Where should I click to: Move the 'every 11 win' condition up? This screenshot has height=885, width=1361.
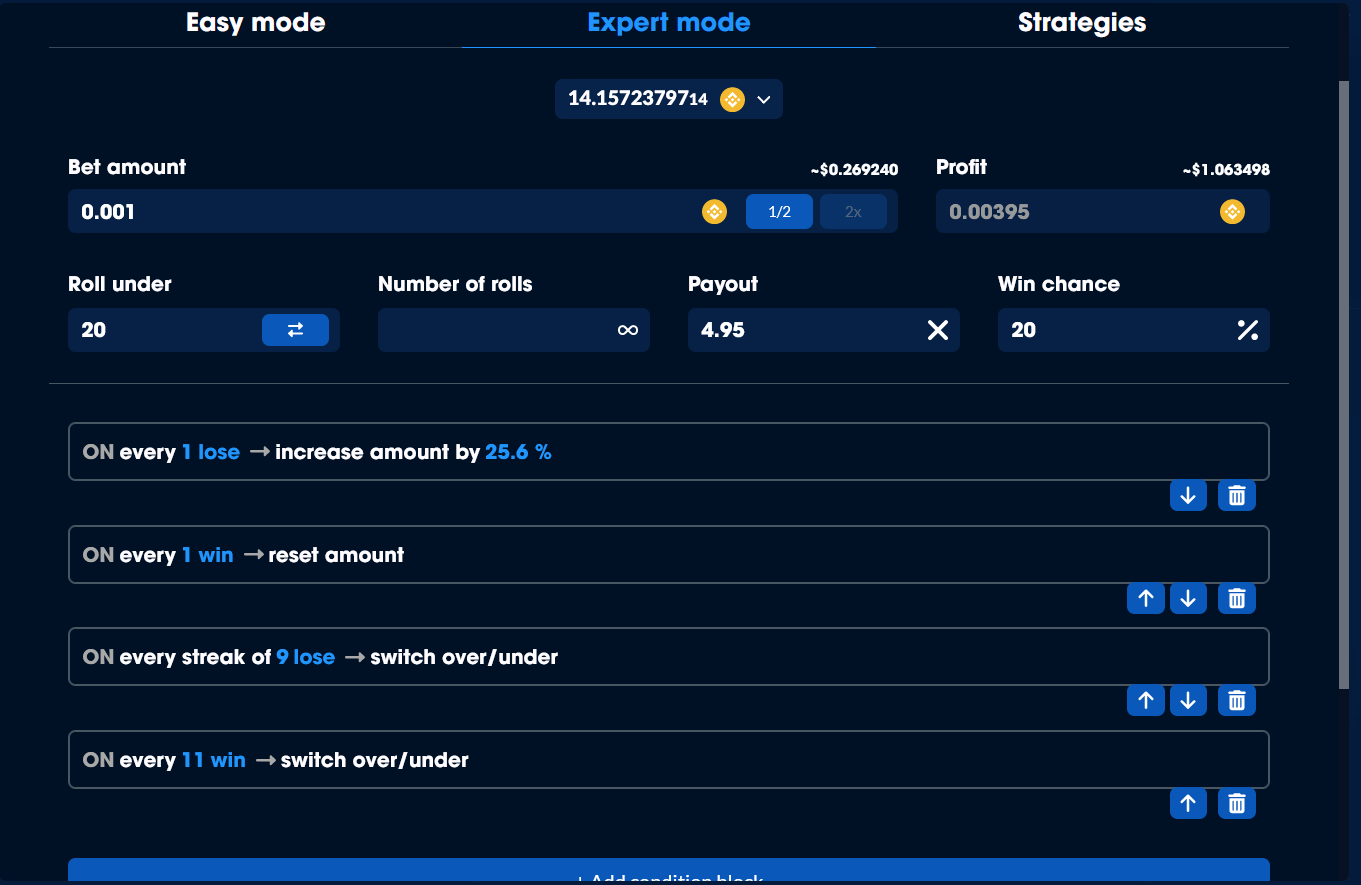click(1188, 804)
